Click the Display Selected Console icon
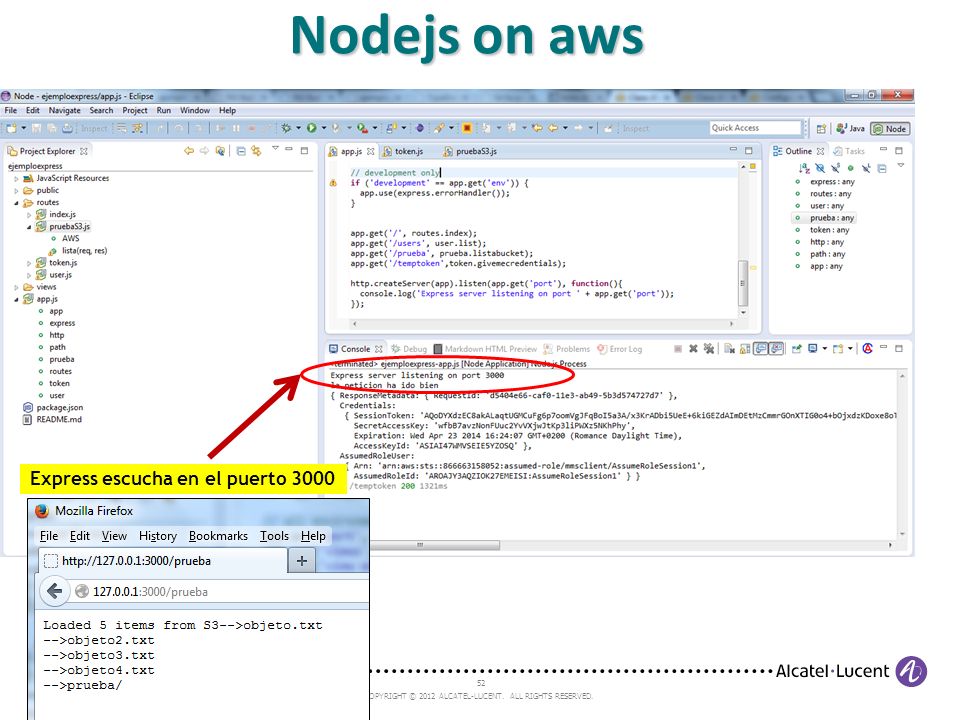This screenshot has width=960, height=720. (812, 348)
